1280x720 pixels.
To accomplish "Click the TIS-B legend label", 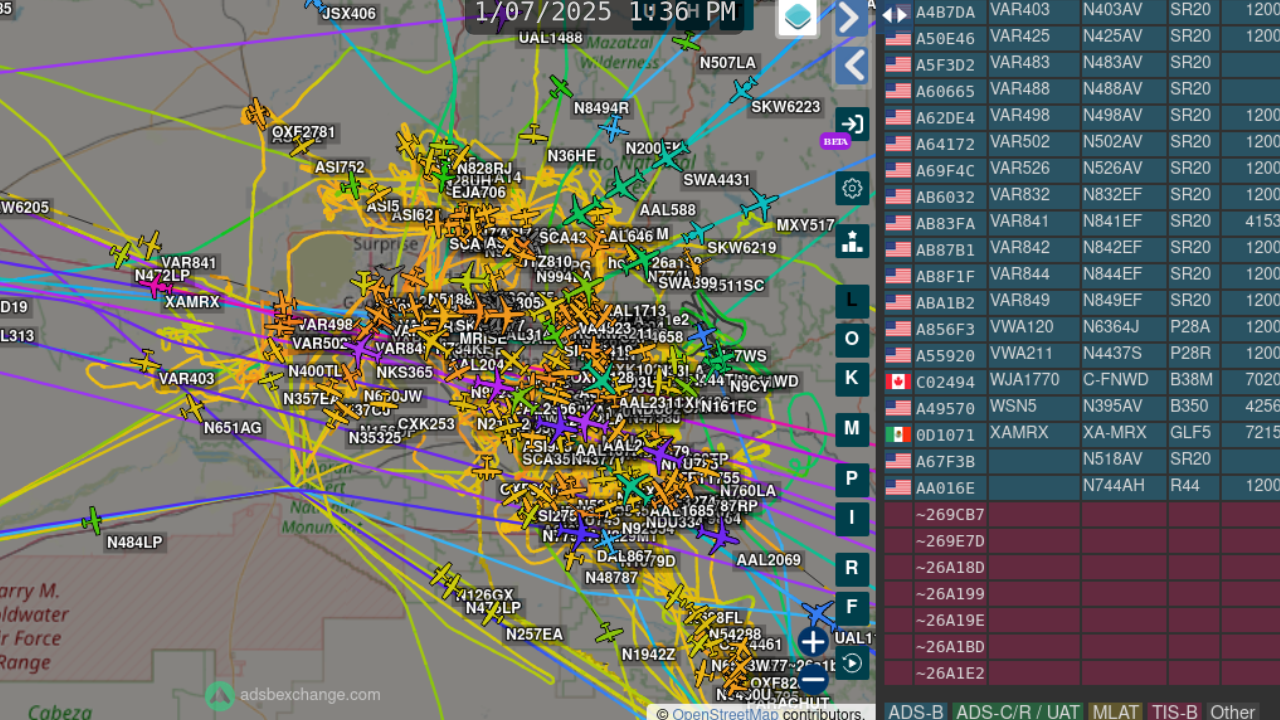I will tap(1175, 712).
